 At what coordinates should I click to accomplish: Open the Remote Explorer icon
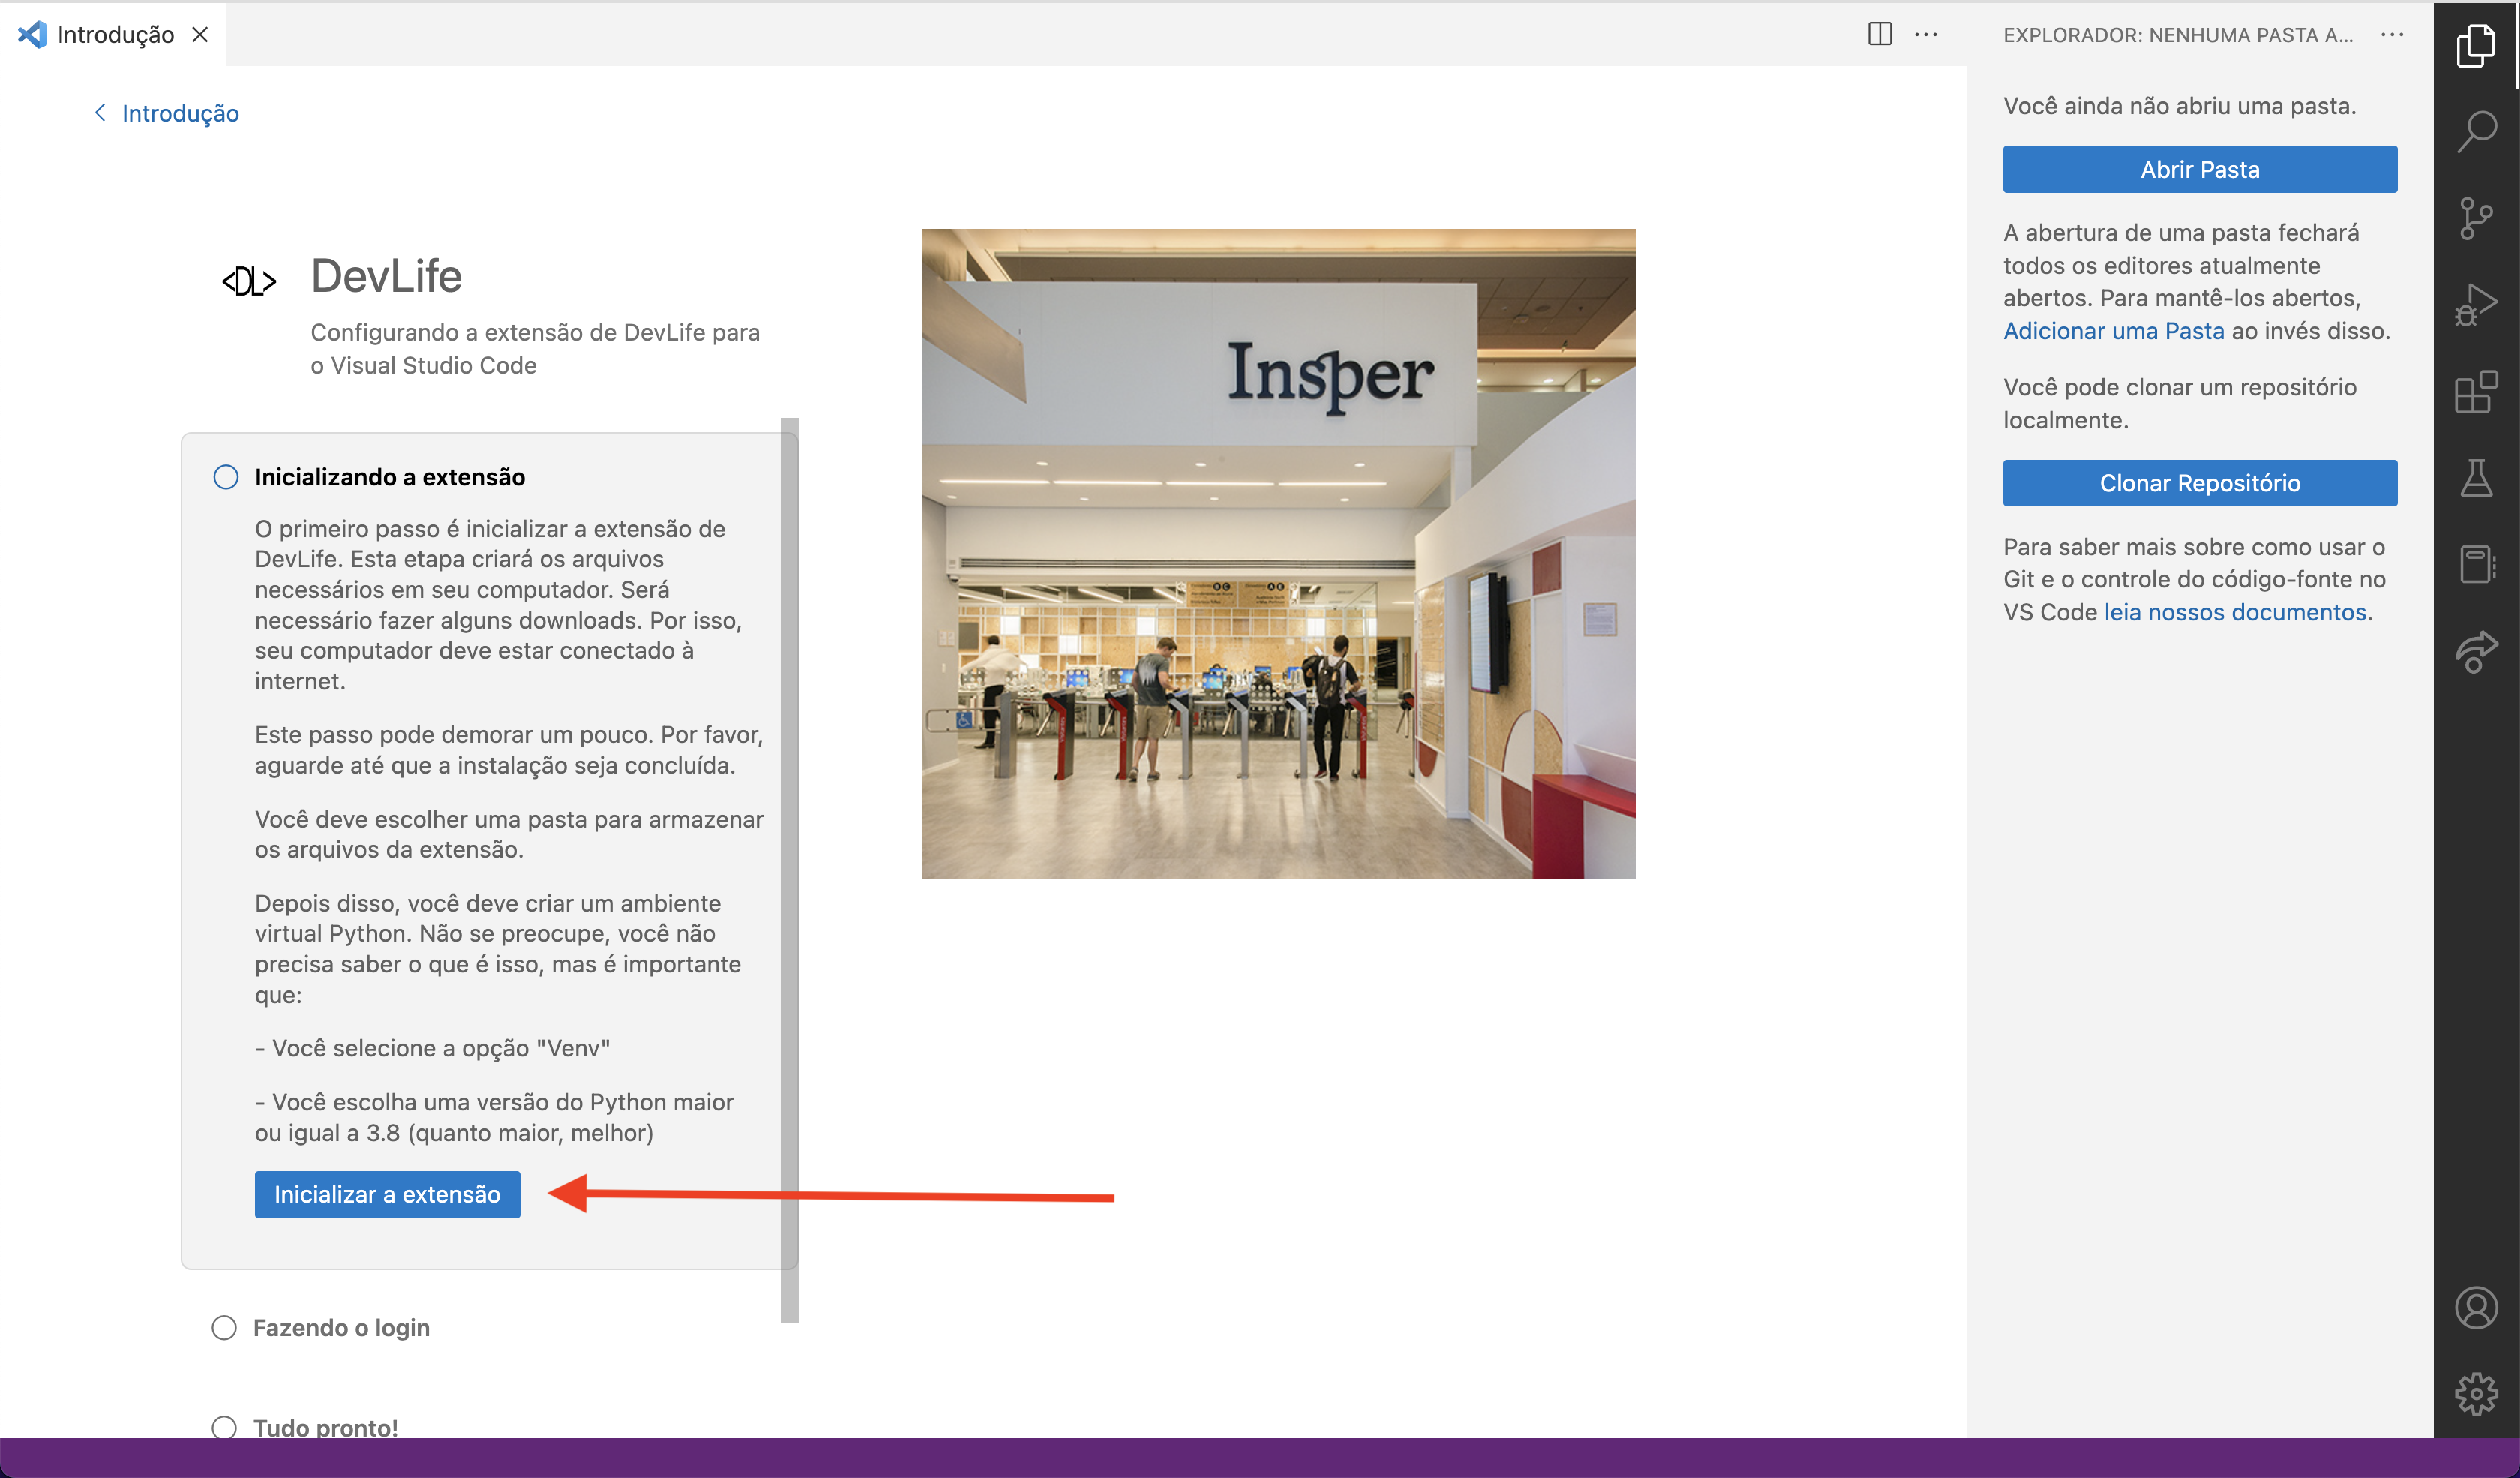[2477, 652]
